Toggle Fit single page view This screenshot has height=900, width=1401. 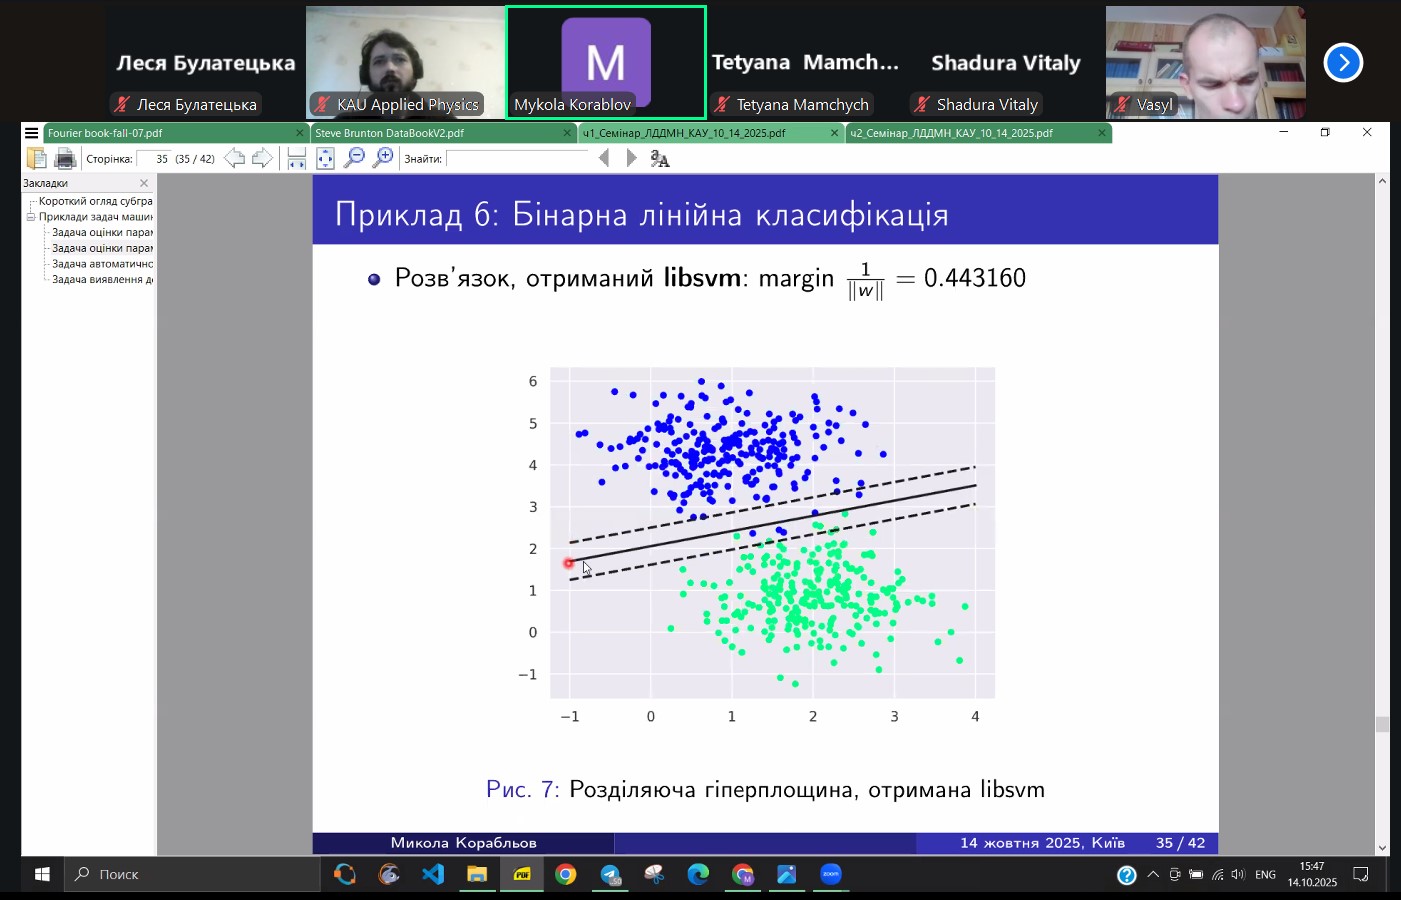325,158
